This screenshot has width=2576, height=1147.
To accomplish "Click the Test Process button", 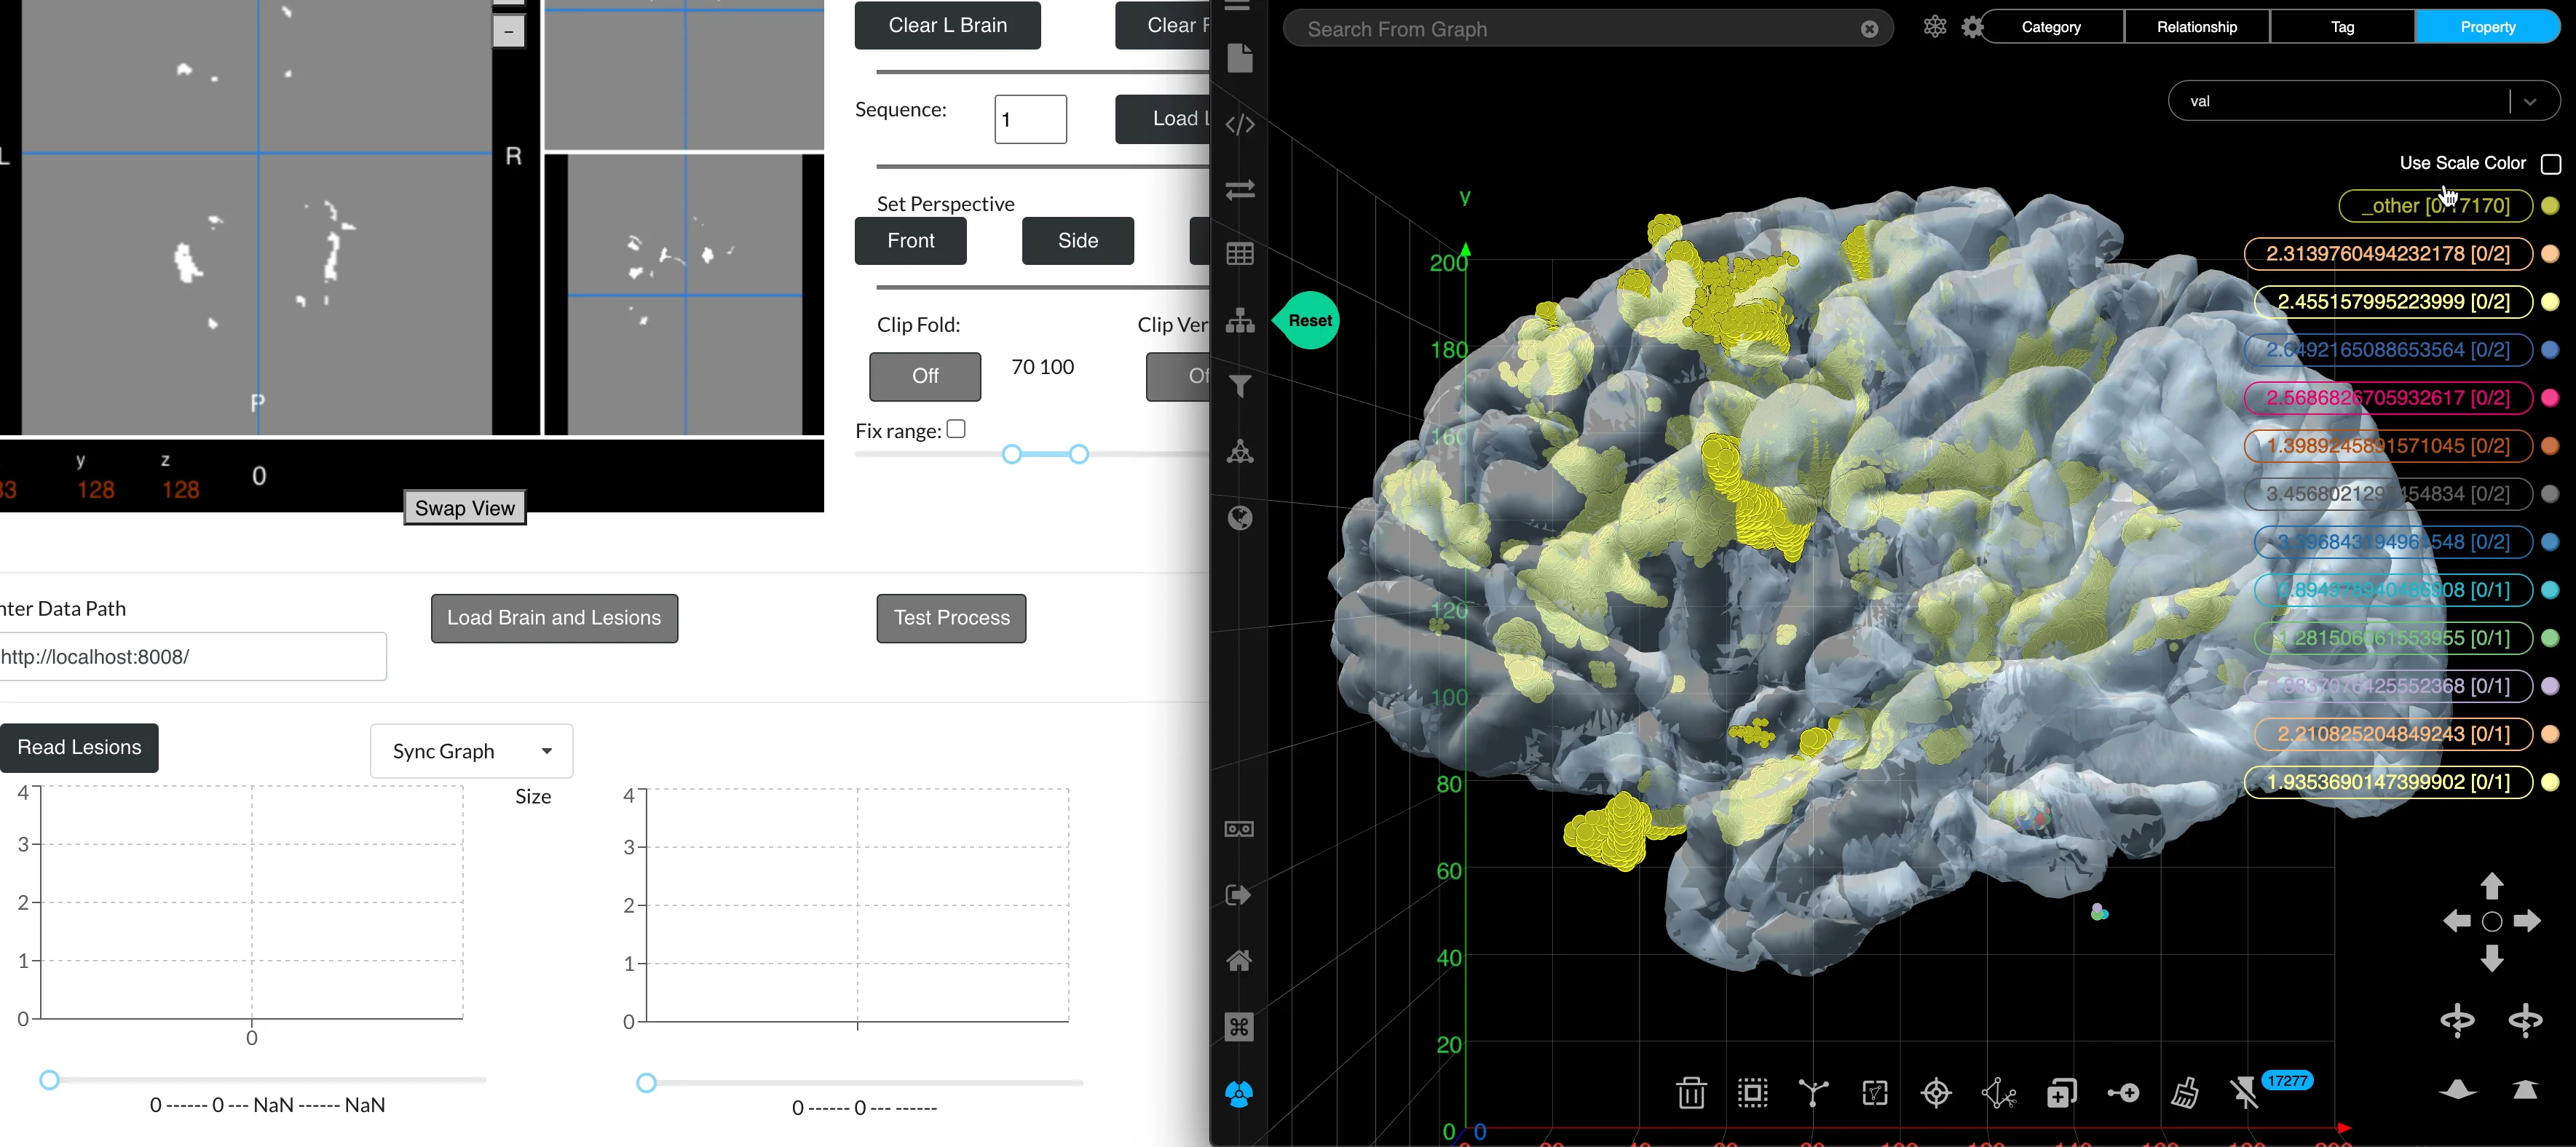I will pos(950,618).
